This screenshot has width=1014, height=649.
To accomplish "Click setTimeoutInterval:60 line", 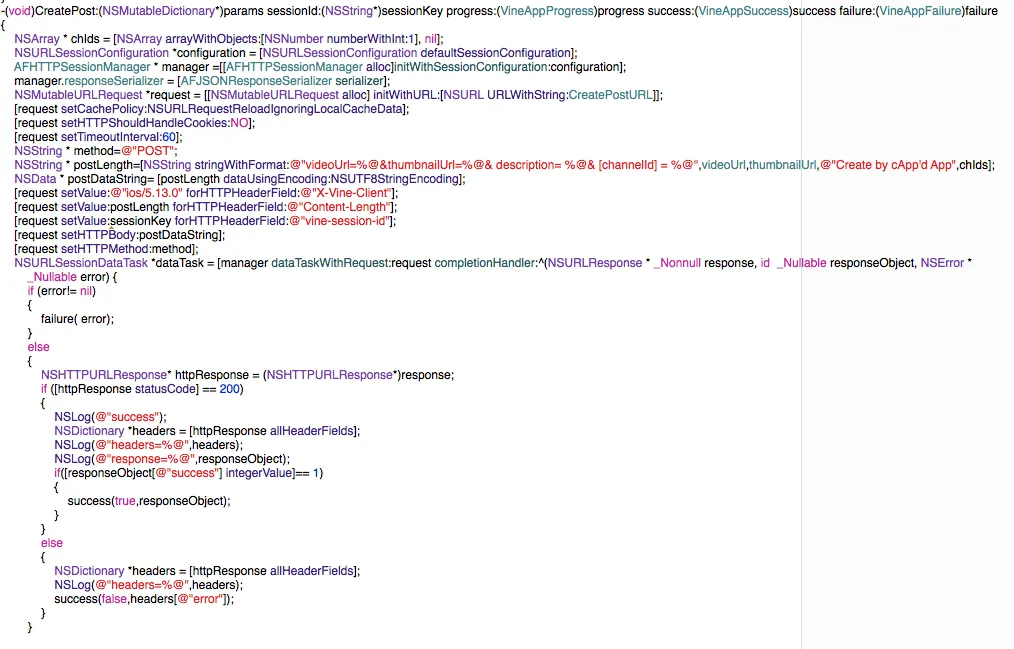I will 98,137.
